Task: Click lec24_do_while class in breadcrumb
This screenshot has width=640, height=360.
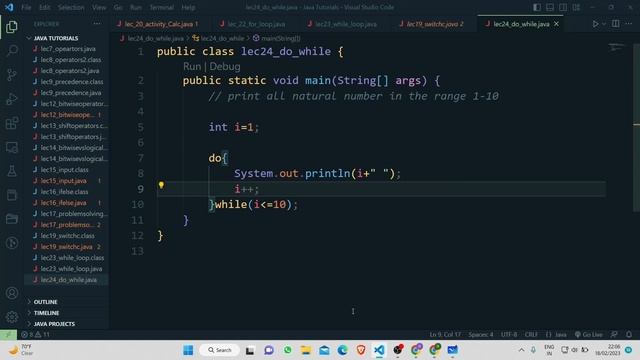Action: click(219, 38)
